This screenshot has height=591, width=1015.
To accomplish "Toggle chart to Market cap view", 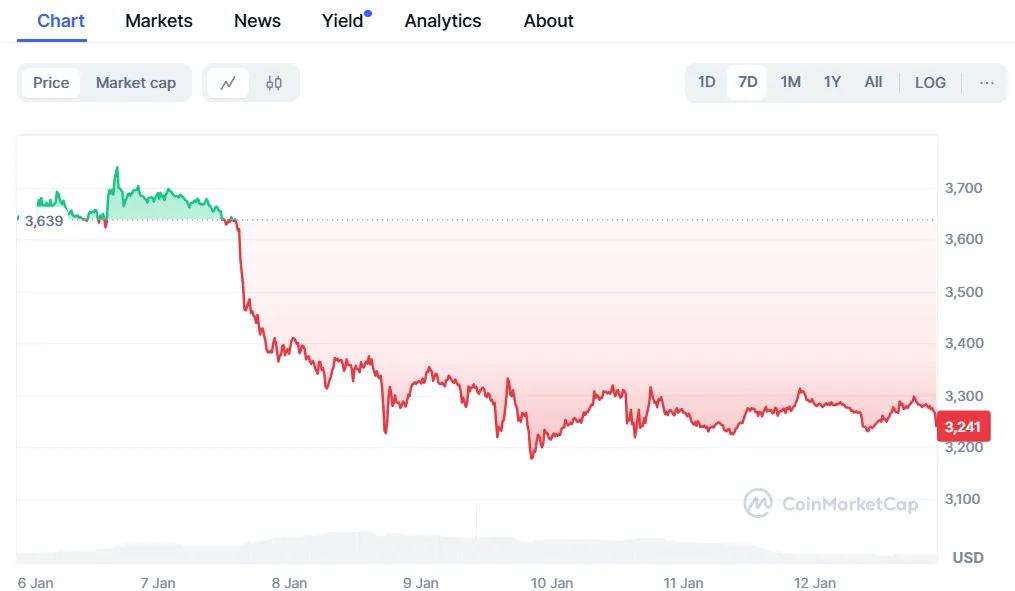I will click(136, 83).
